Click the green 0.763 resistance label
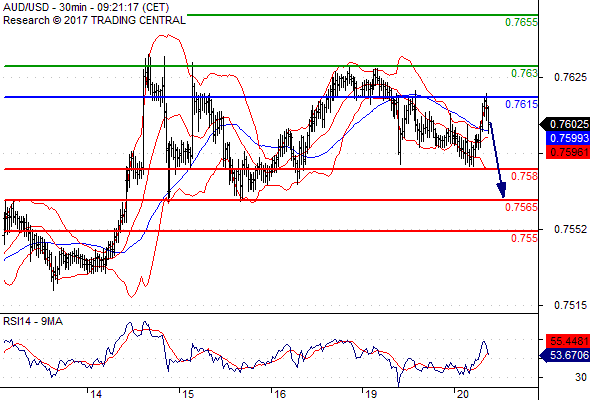 [524, 73]
